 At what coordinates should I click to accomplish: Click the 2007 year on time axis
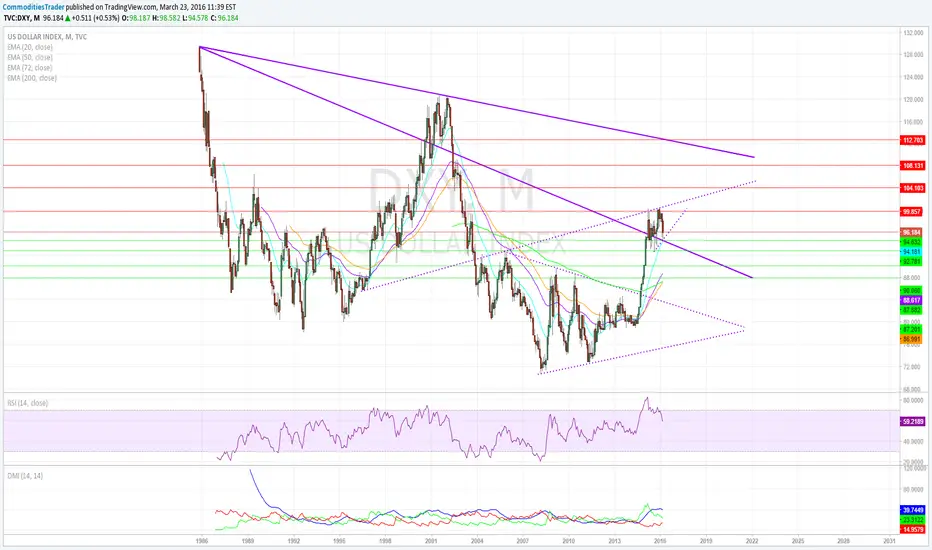point(522,541)
